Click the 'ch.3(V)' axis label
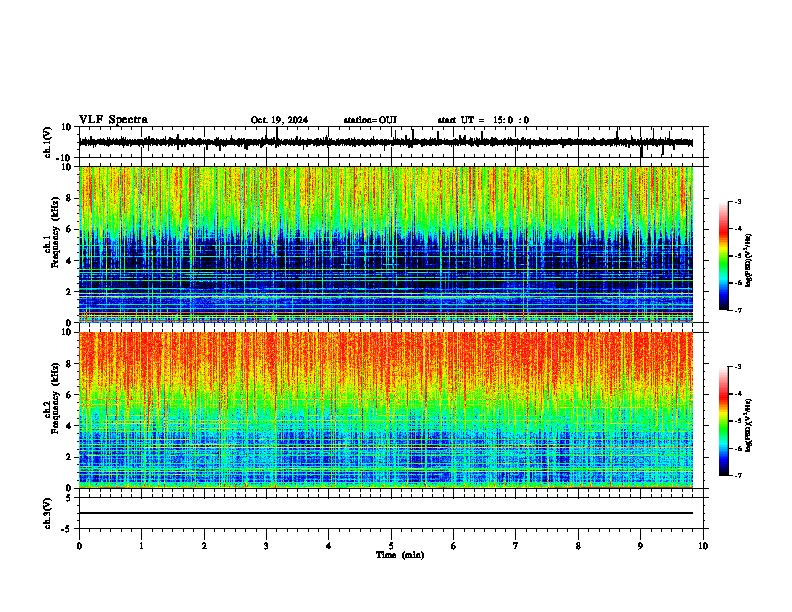The width and height of the screenshot is (792, 612). click(x=48, y=513)
